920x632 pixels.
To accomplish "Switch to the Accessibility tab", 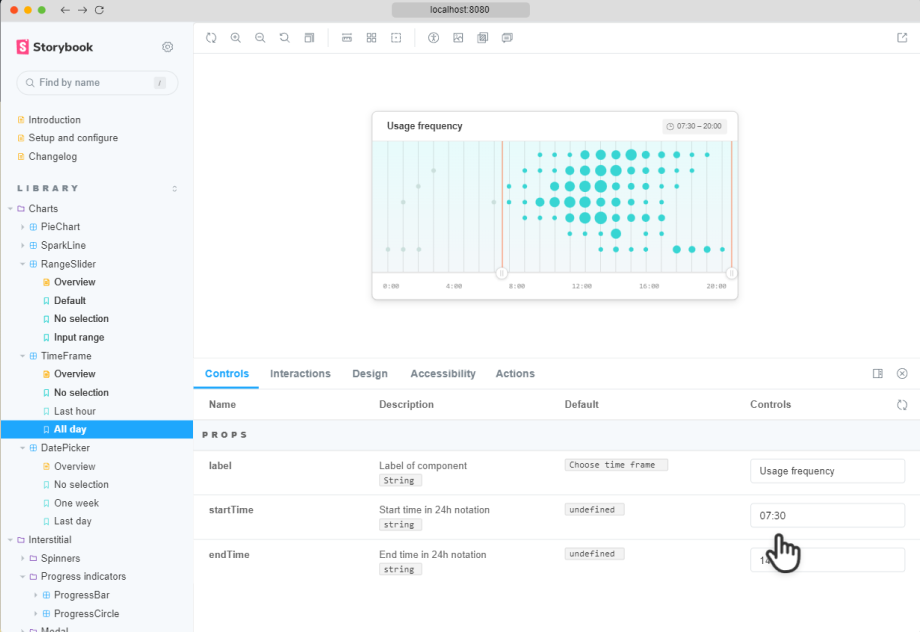I will click(443, 374).
